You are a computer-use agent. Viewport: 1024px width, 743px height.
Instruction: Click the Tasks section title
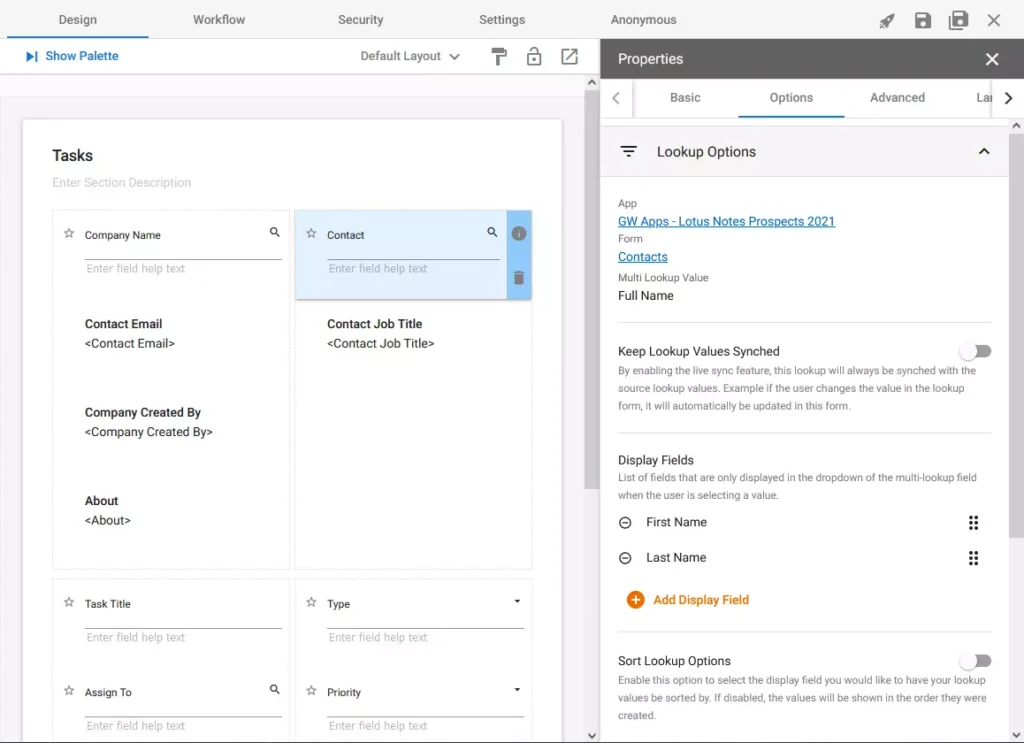pyautogui.click(x=72, y=155)
